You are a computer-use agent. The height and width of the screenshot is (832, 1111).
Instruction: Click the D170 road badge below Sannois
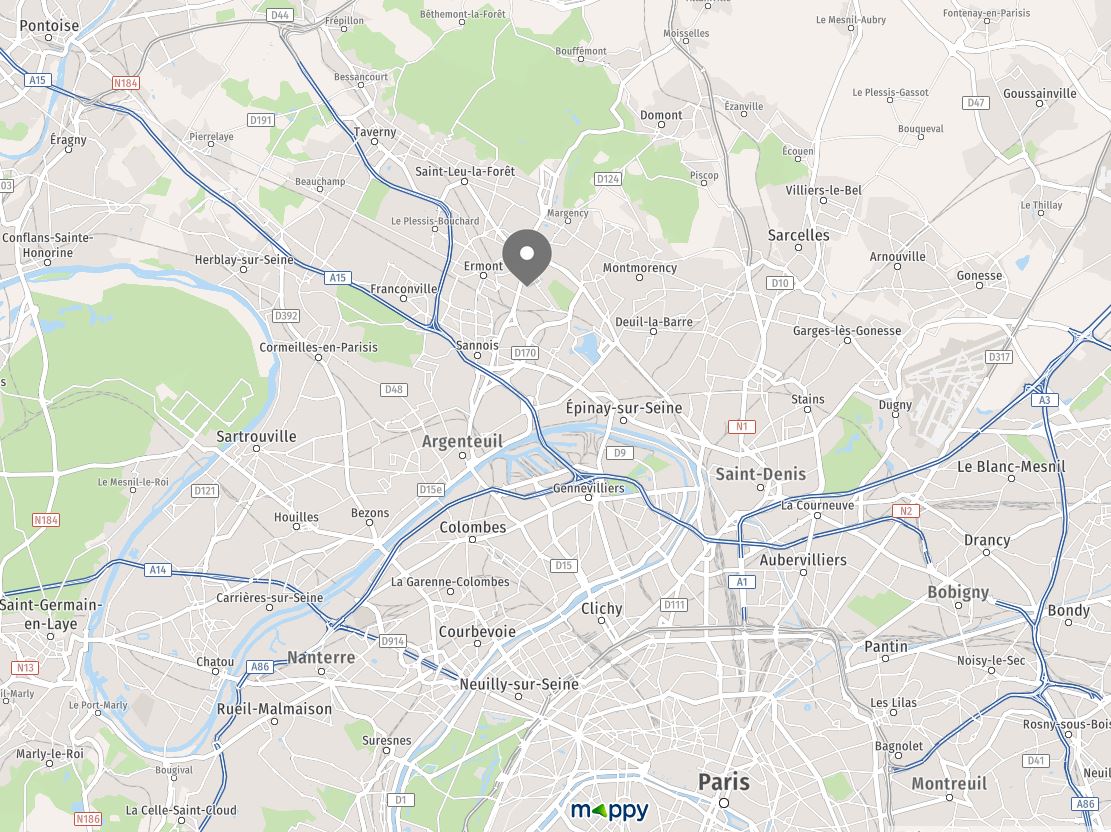(525, 352)
